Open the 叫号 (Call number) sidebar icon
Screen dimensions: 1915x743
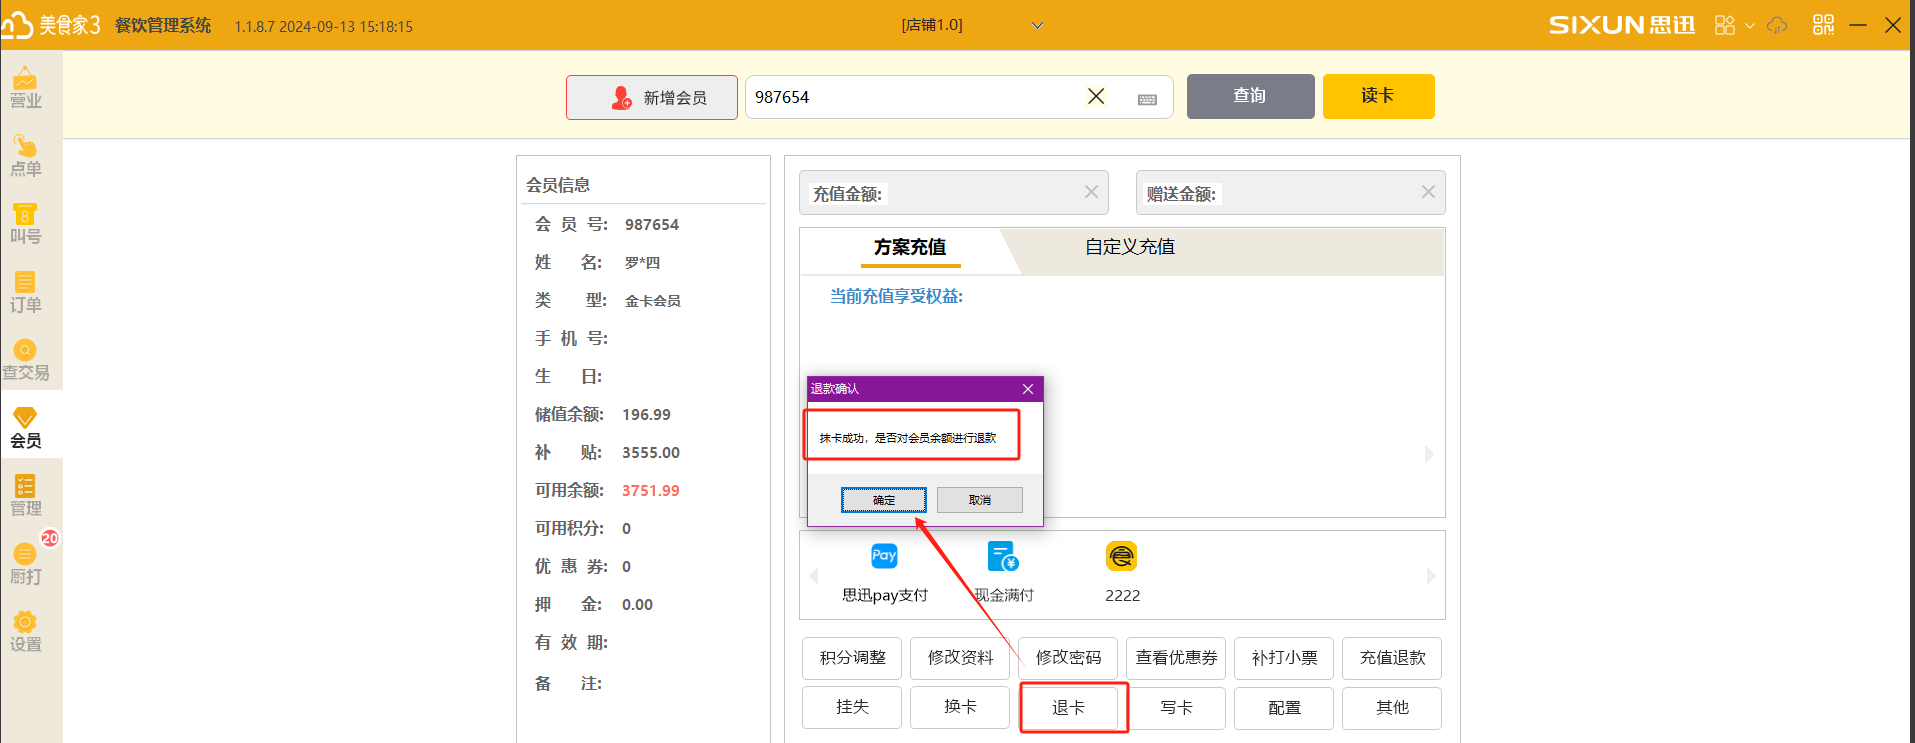tap(26, 224)
